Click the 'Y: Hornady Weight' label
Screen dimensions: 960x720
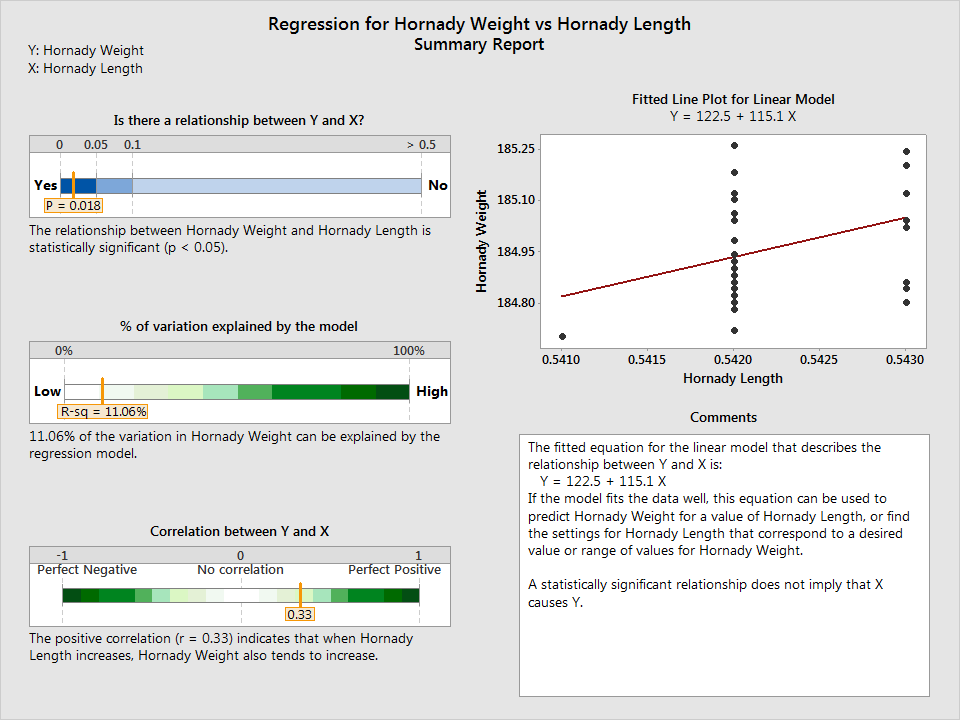tap(86, 50)
